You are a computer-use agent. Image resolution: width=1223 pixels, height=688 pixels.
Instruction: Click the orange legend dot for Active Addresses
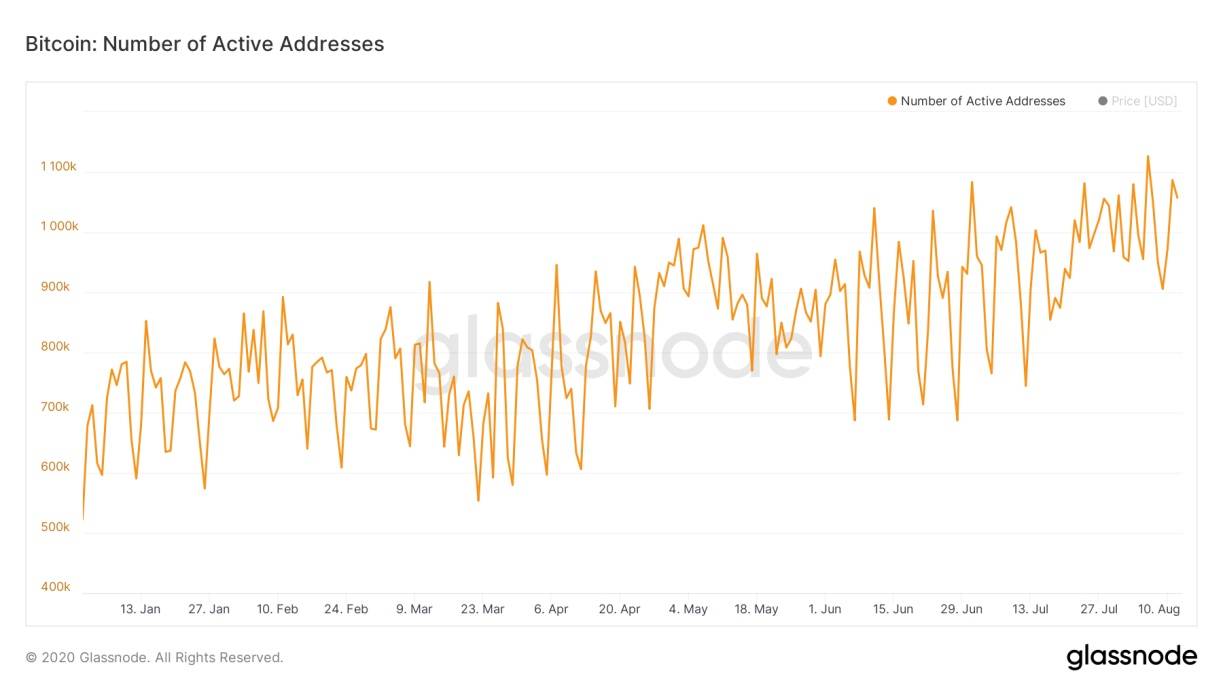[892, 101]
